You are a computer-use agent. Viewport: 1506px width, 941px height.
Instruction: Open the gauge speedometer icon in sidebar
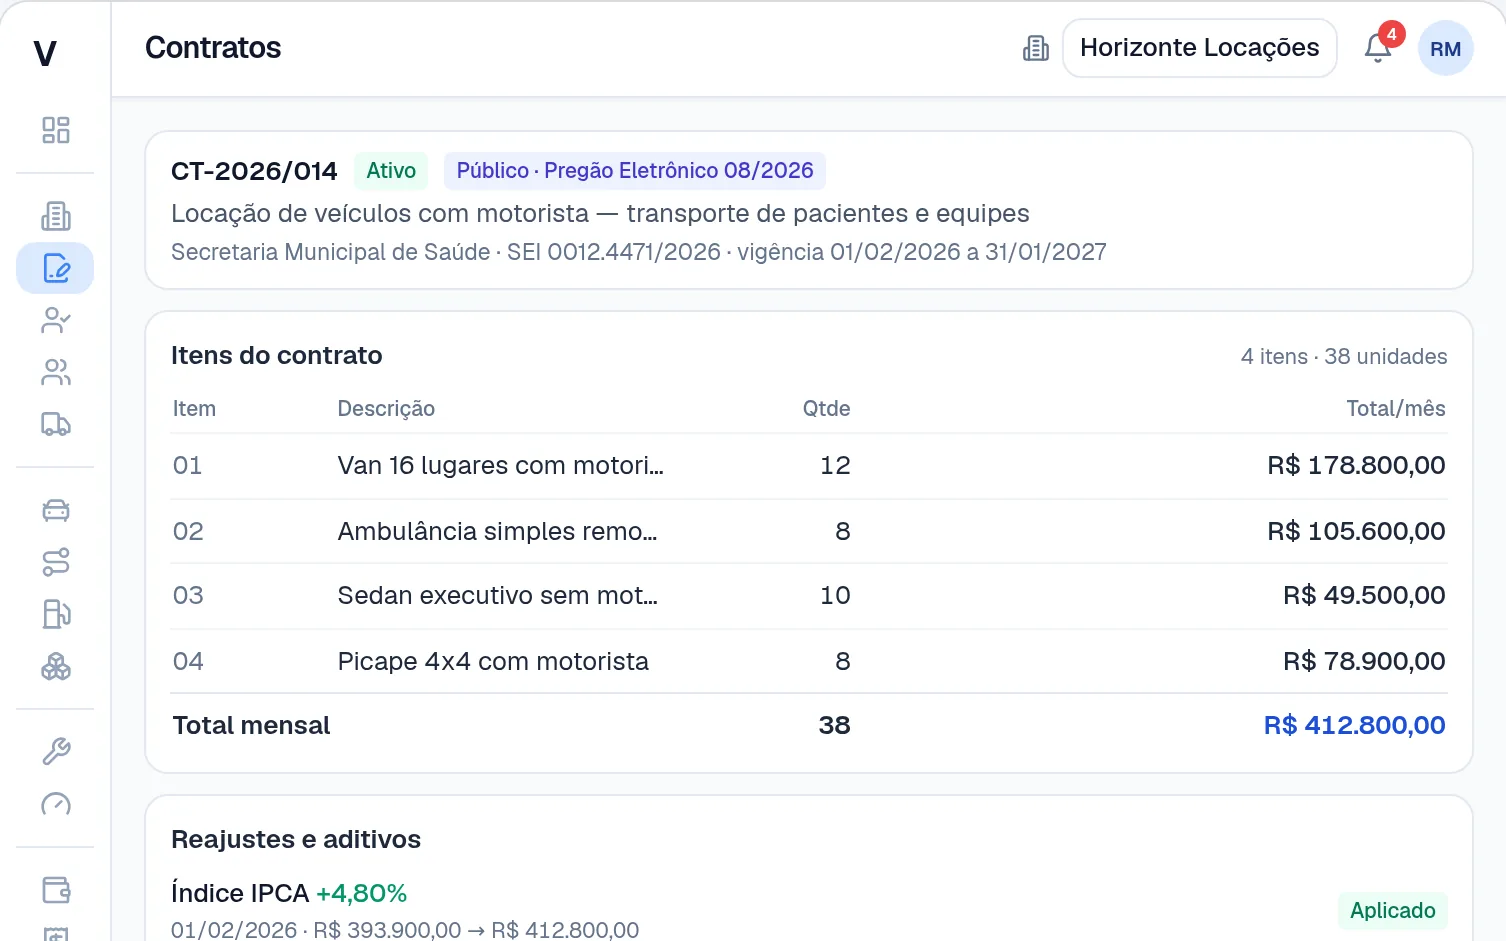(x=55, y=804)
